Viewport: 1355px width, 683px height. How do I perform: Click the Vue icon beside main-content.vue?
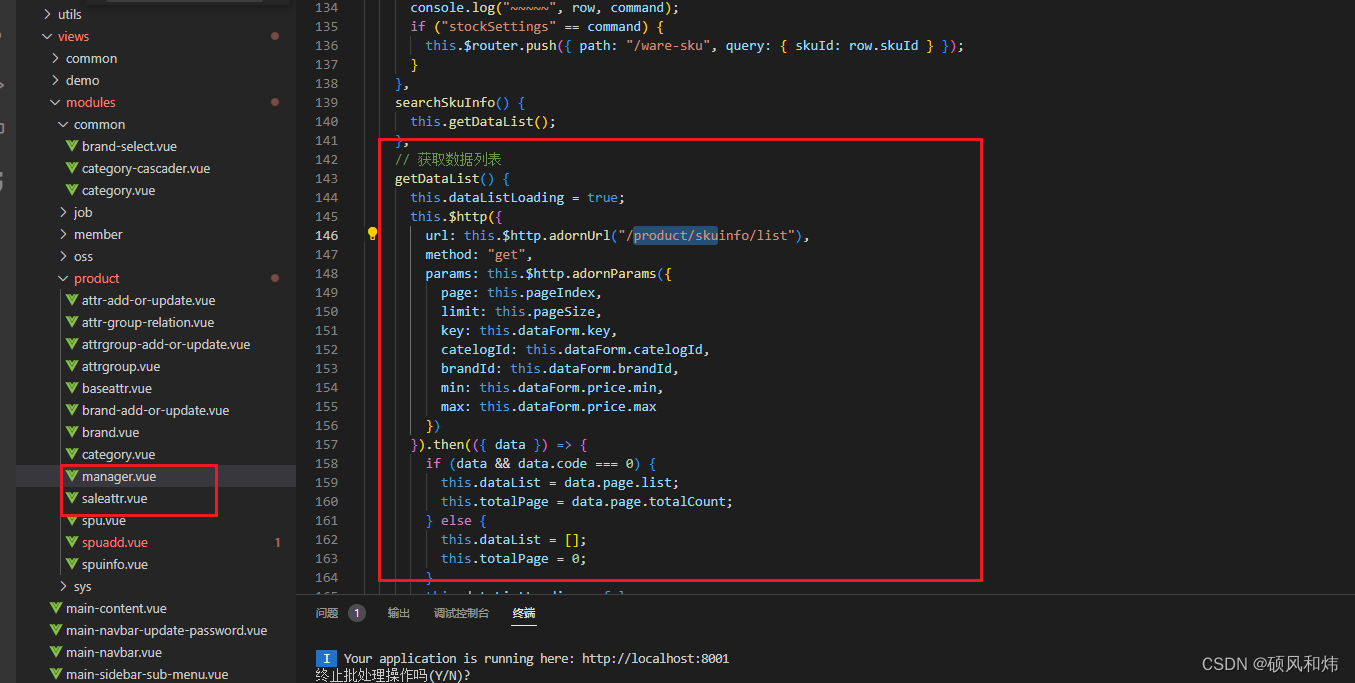coord(56,608)
